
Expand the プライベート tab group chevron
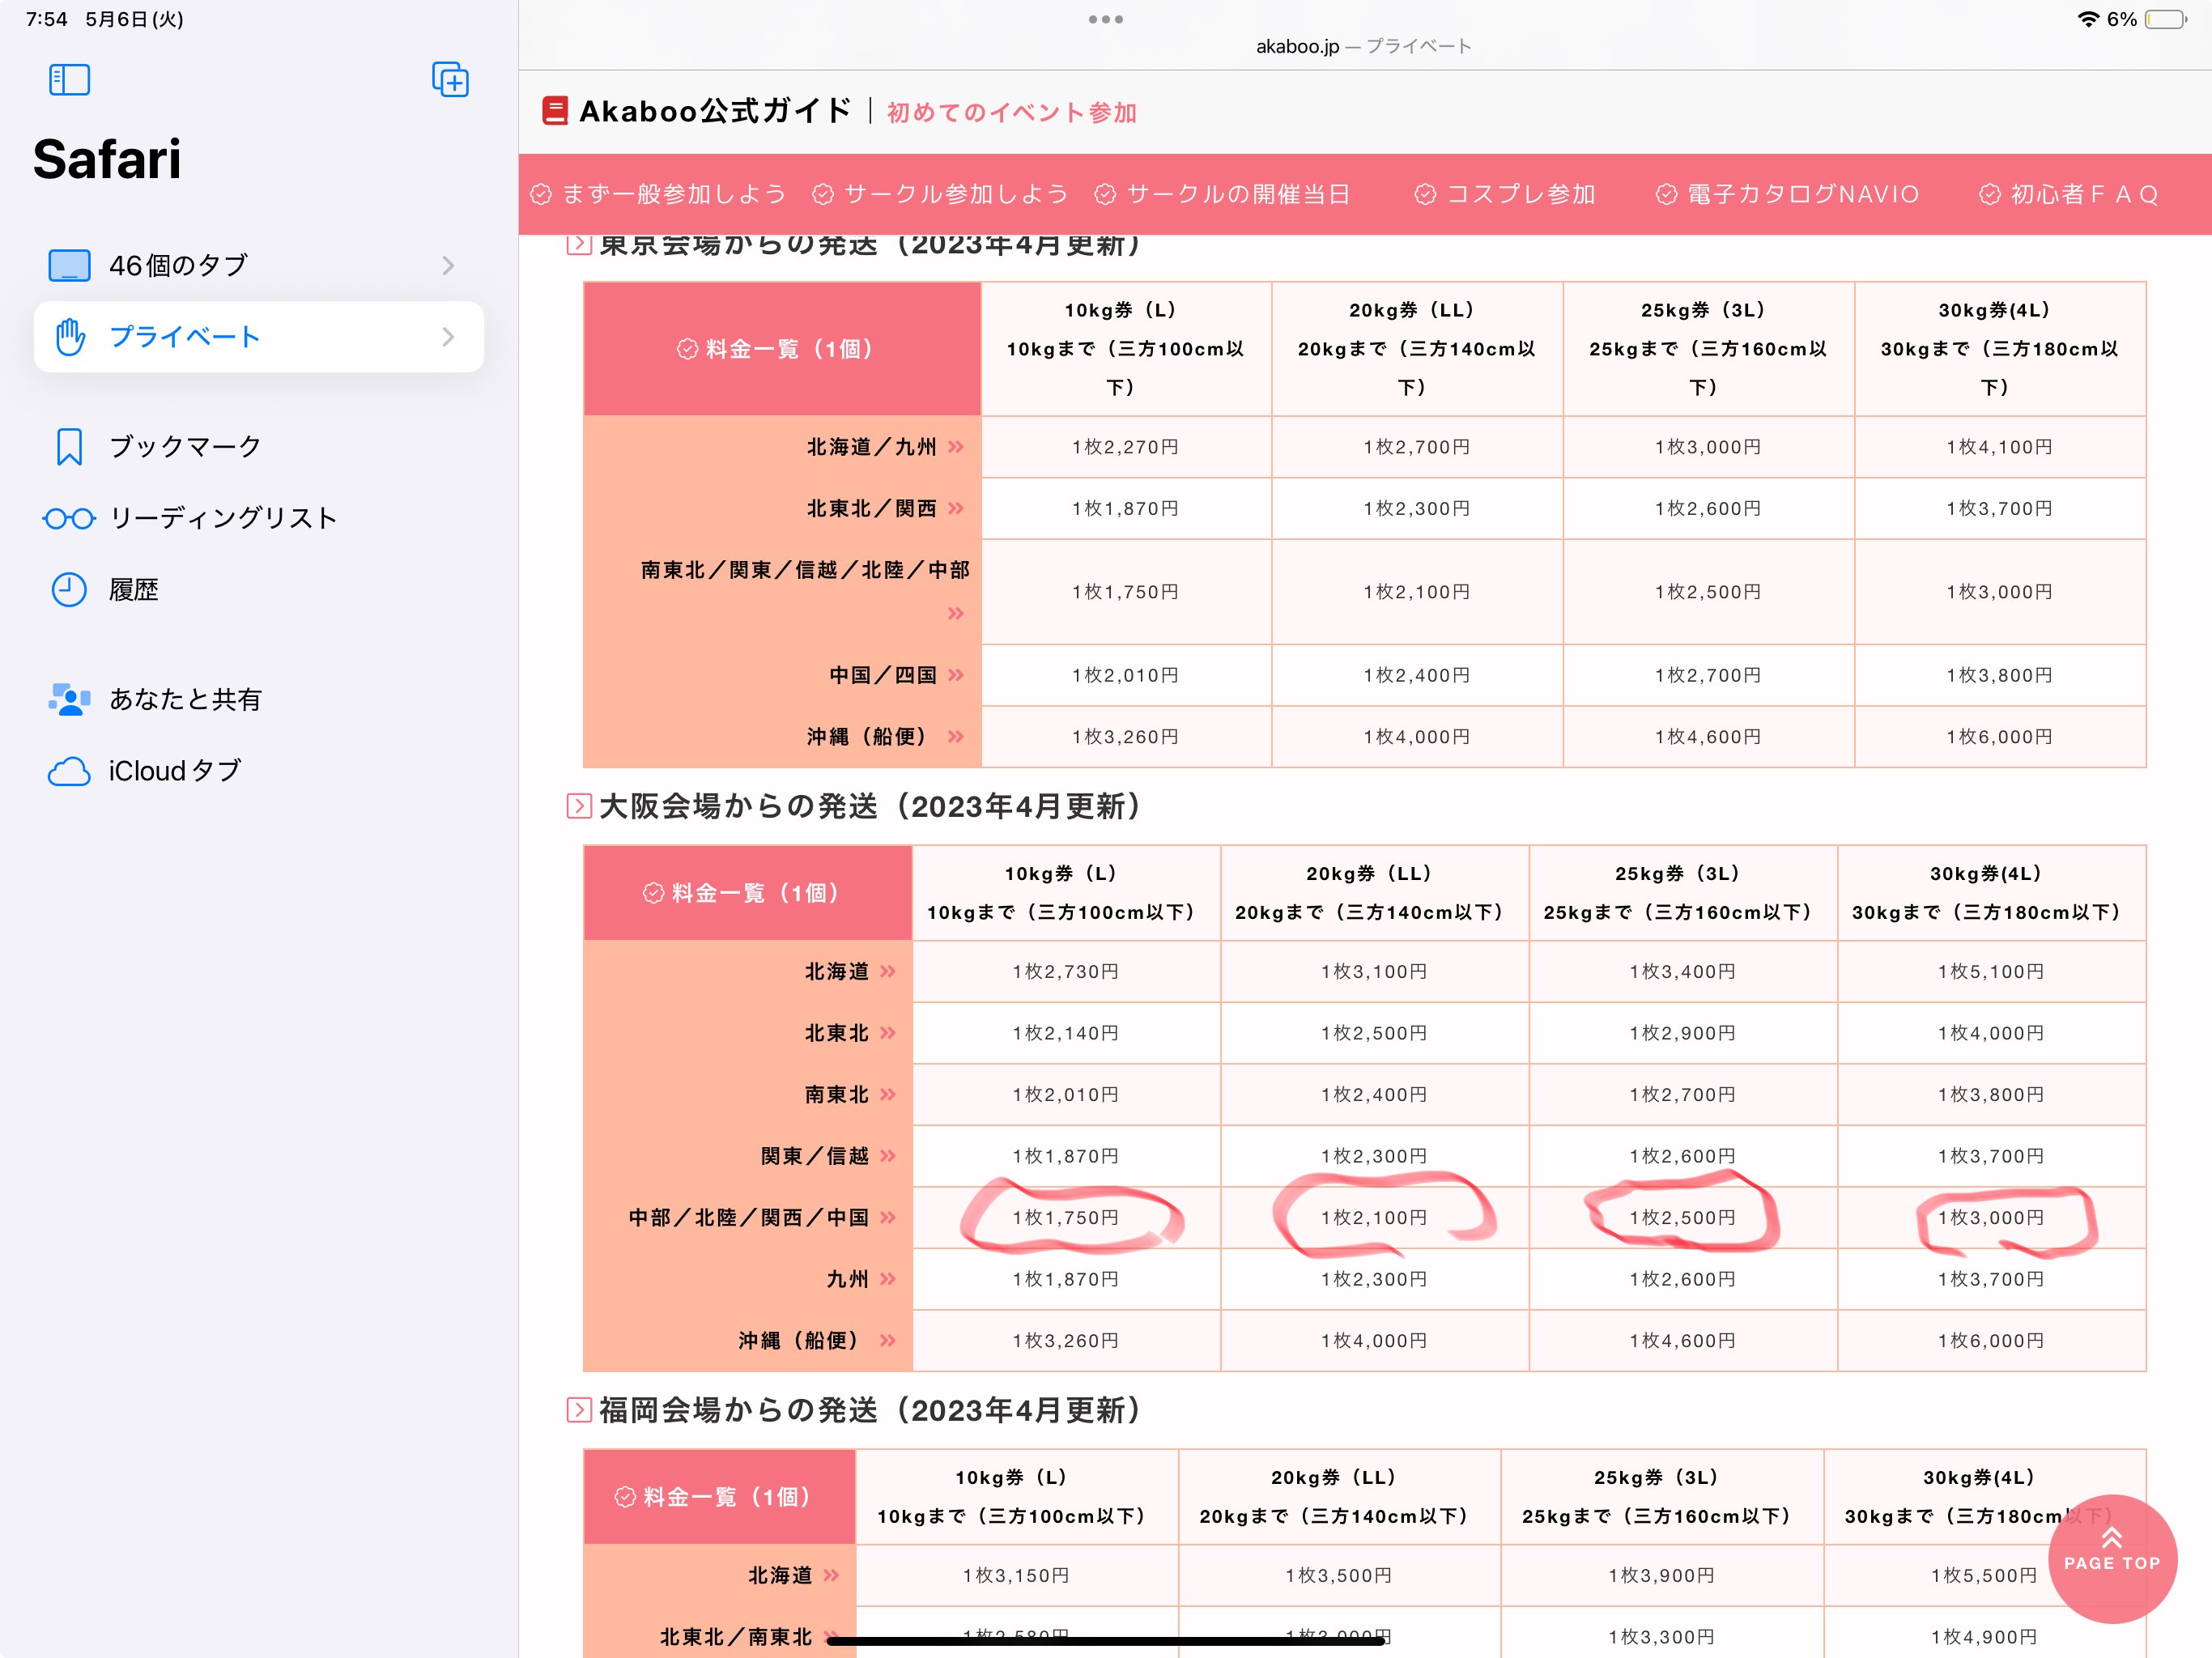point(448,337)
